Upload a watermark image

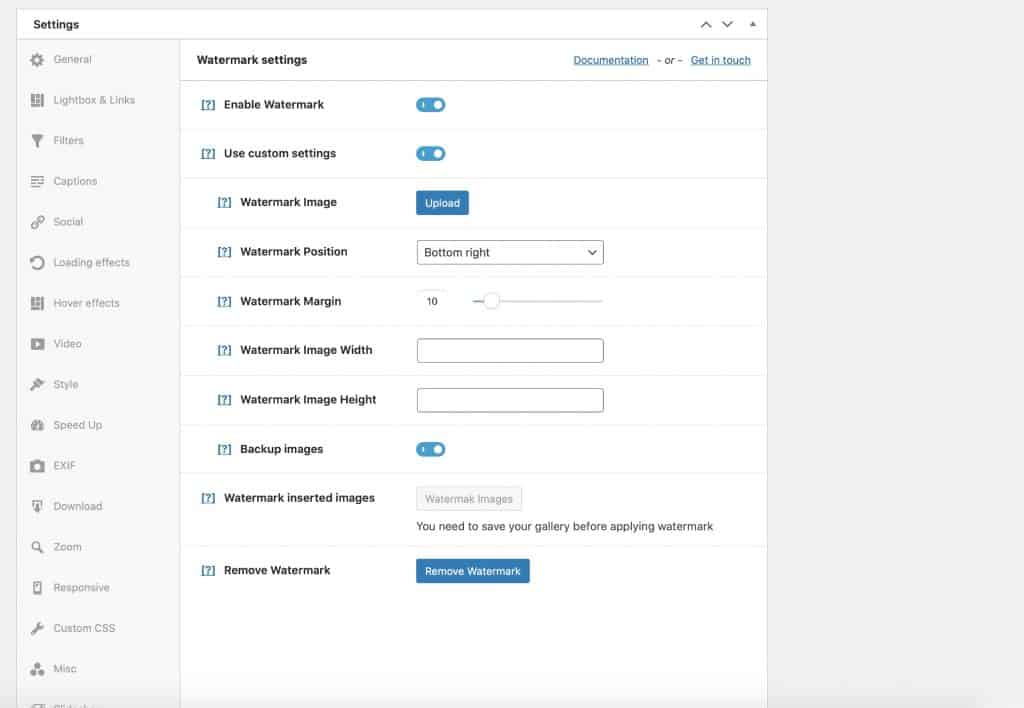(x=442, y=202)
